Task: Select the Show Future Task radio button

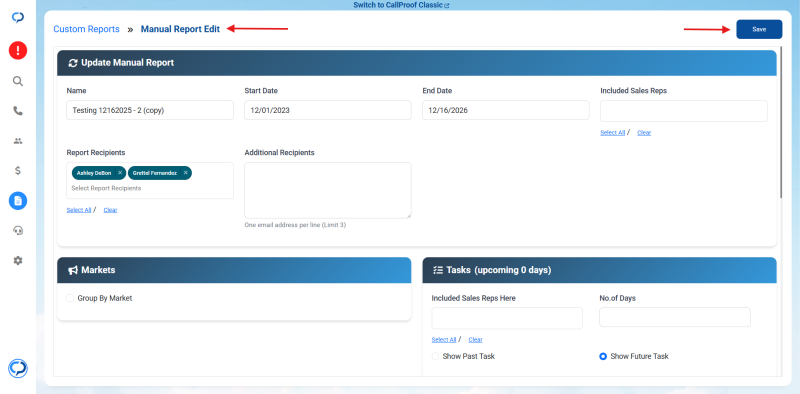Action: (x=603, y=356)
